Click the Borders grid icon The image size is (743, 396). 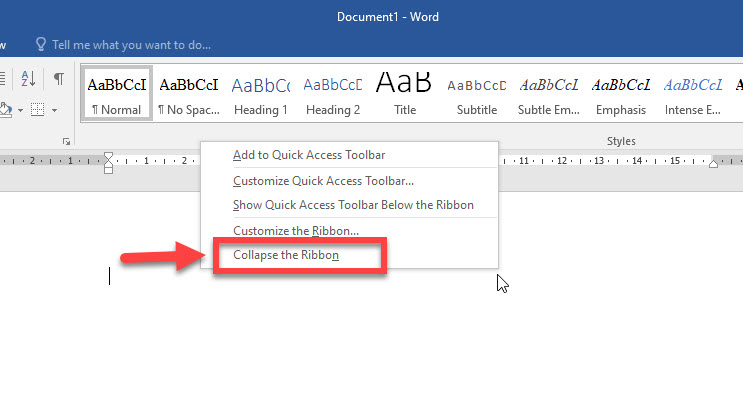tap(37, 110)
